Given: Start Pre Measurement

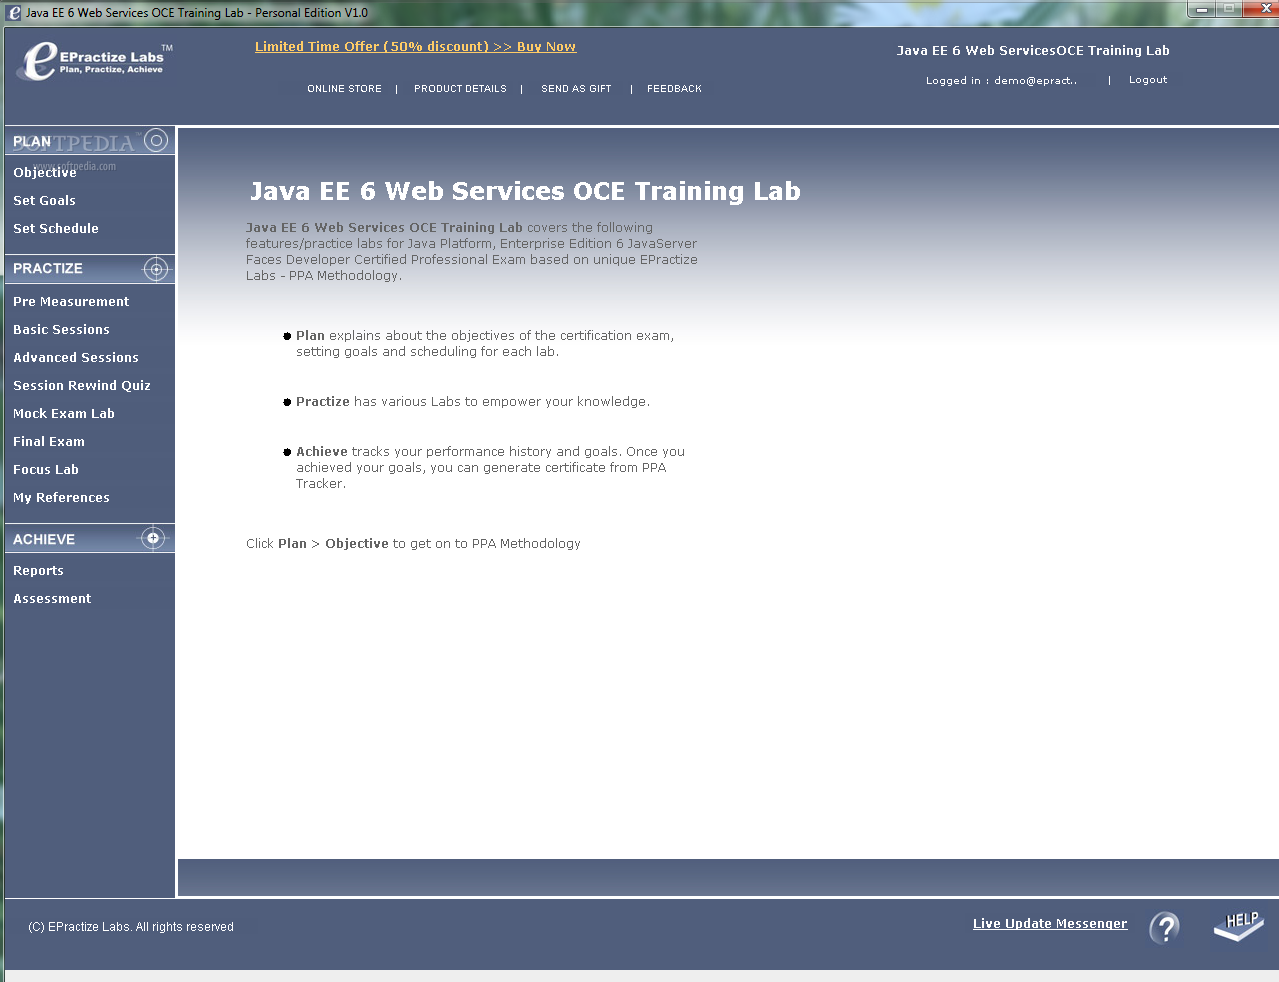Looking at the screenshot, I should tap(71, 302).
